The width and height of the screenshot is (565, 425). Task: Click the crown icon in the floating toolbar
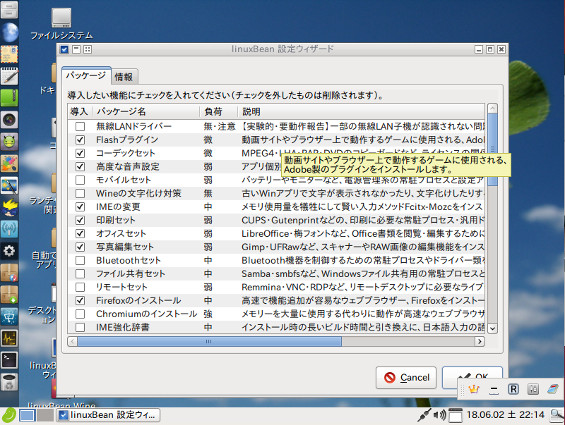473,389
